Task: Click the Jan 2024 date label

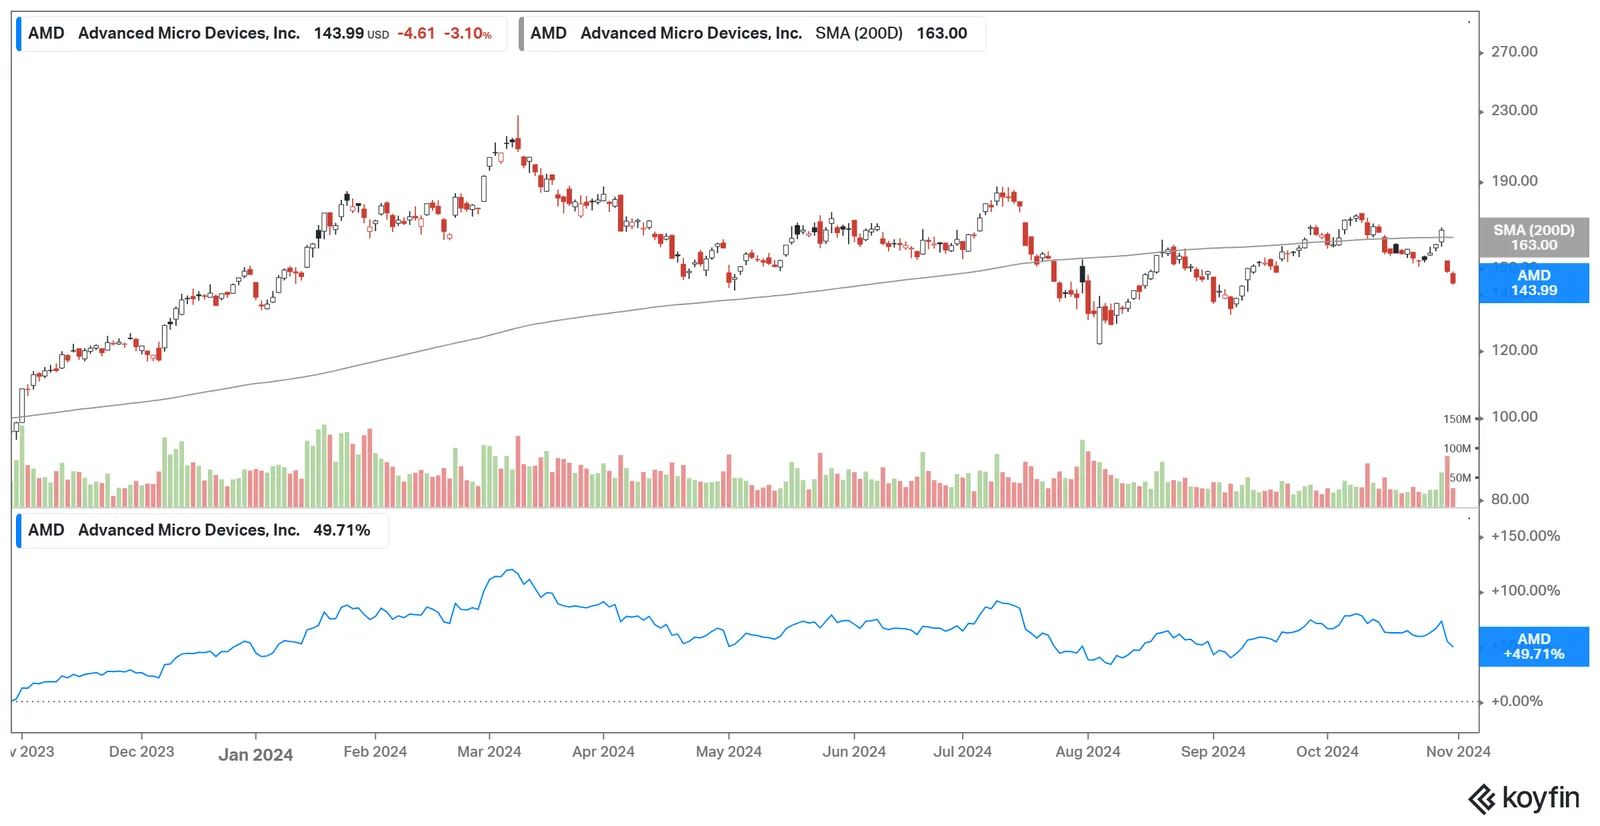Action: pos(256,755)
